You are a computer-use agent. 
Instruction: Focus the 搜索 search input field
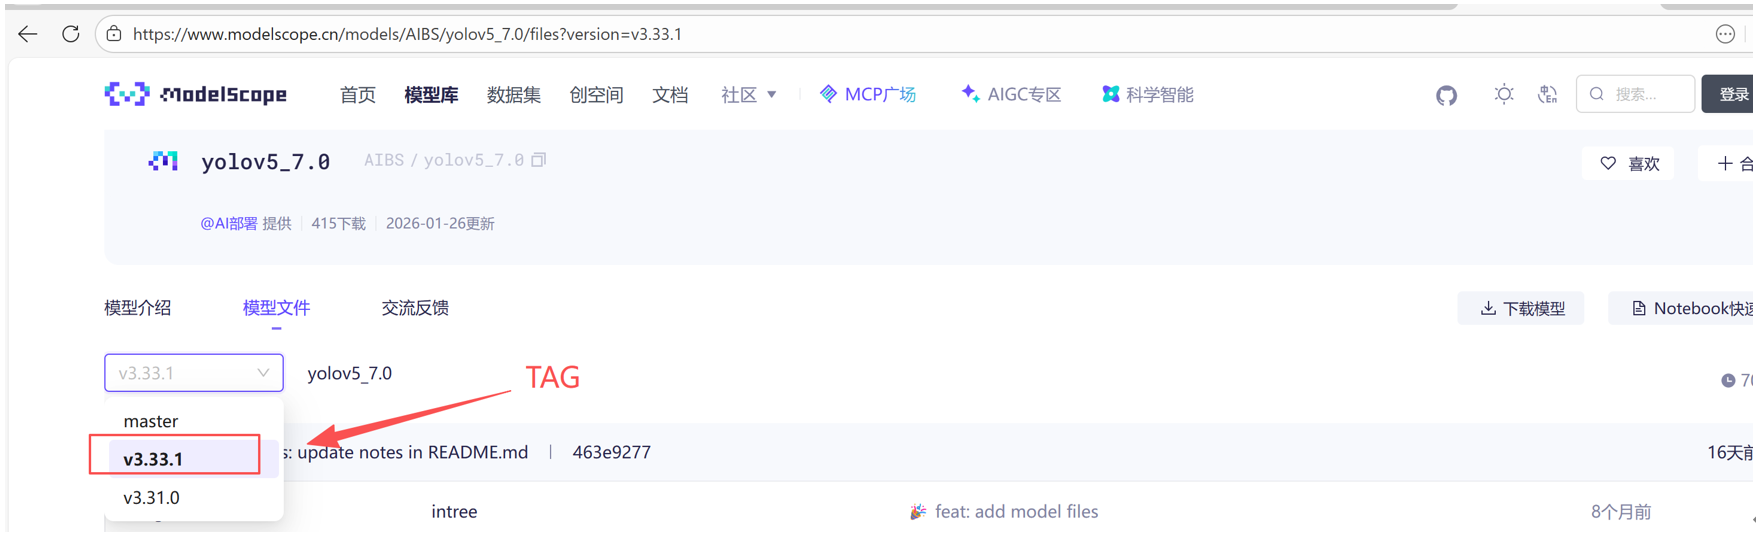[x=1636, y=94]
